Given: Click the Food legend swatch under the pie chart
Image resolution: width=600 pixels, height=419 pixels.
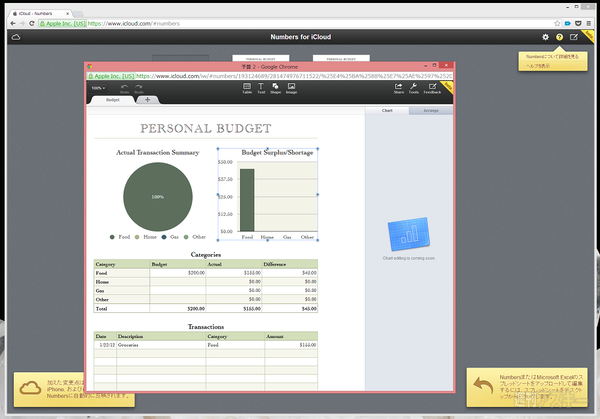Looking at the screenshot, I should pyautogui.click(x=112, y=237).
